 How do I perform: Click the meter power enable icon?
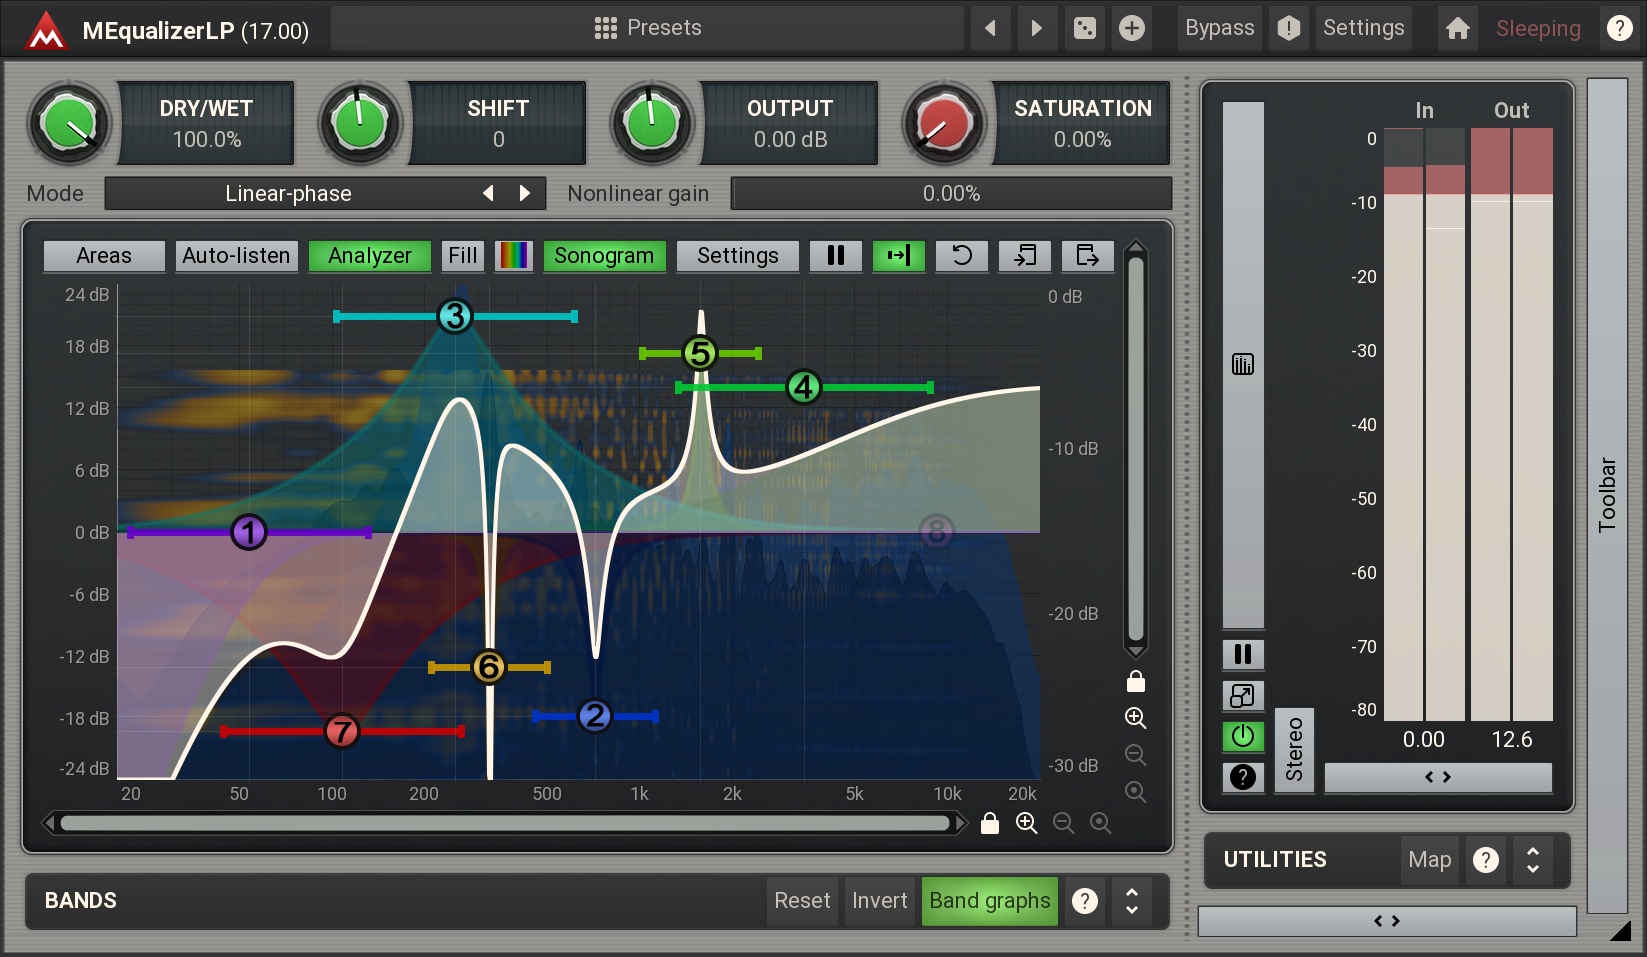pos(1243,737)
